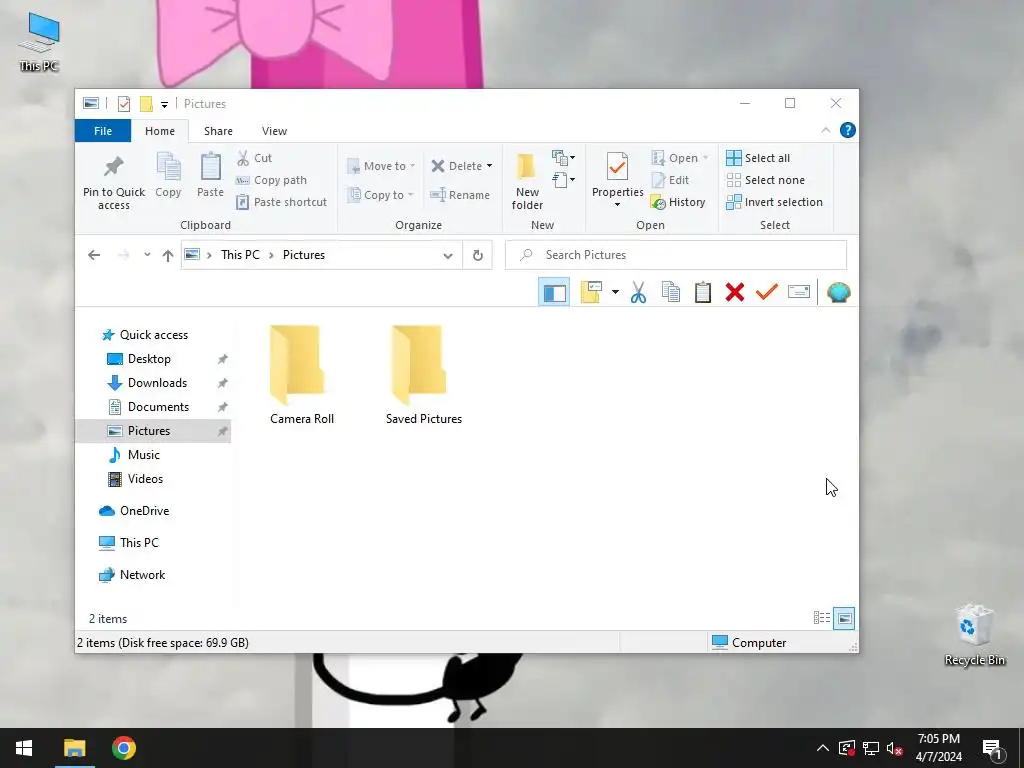This screenshot has height=768, width=1024.
Task: Select Cut in Clipboard group
Action: 255,158
